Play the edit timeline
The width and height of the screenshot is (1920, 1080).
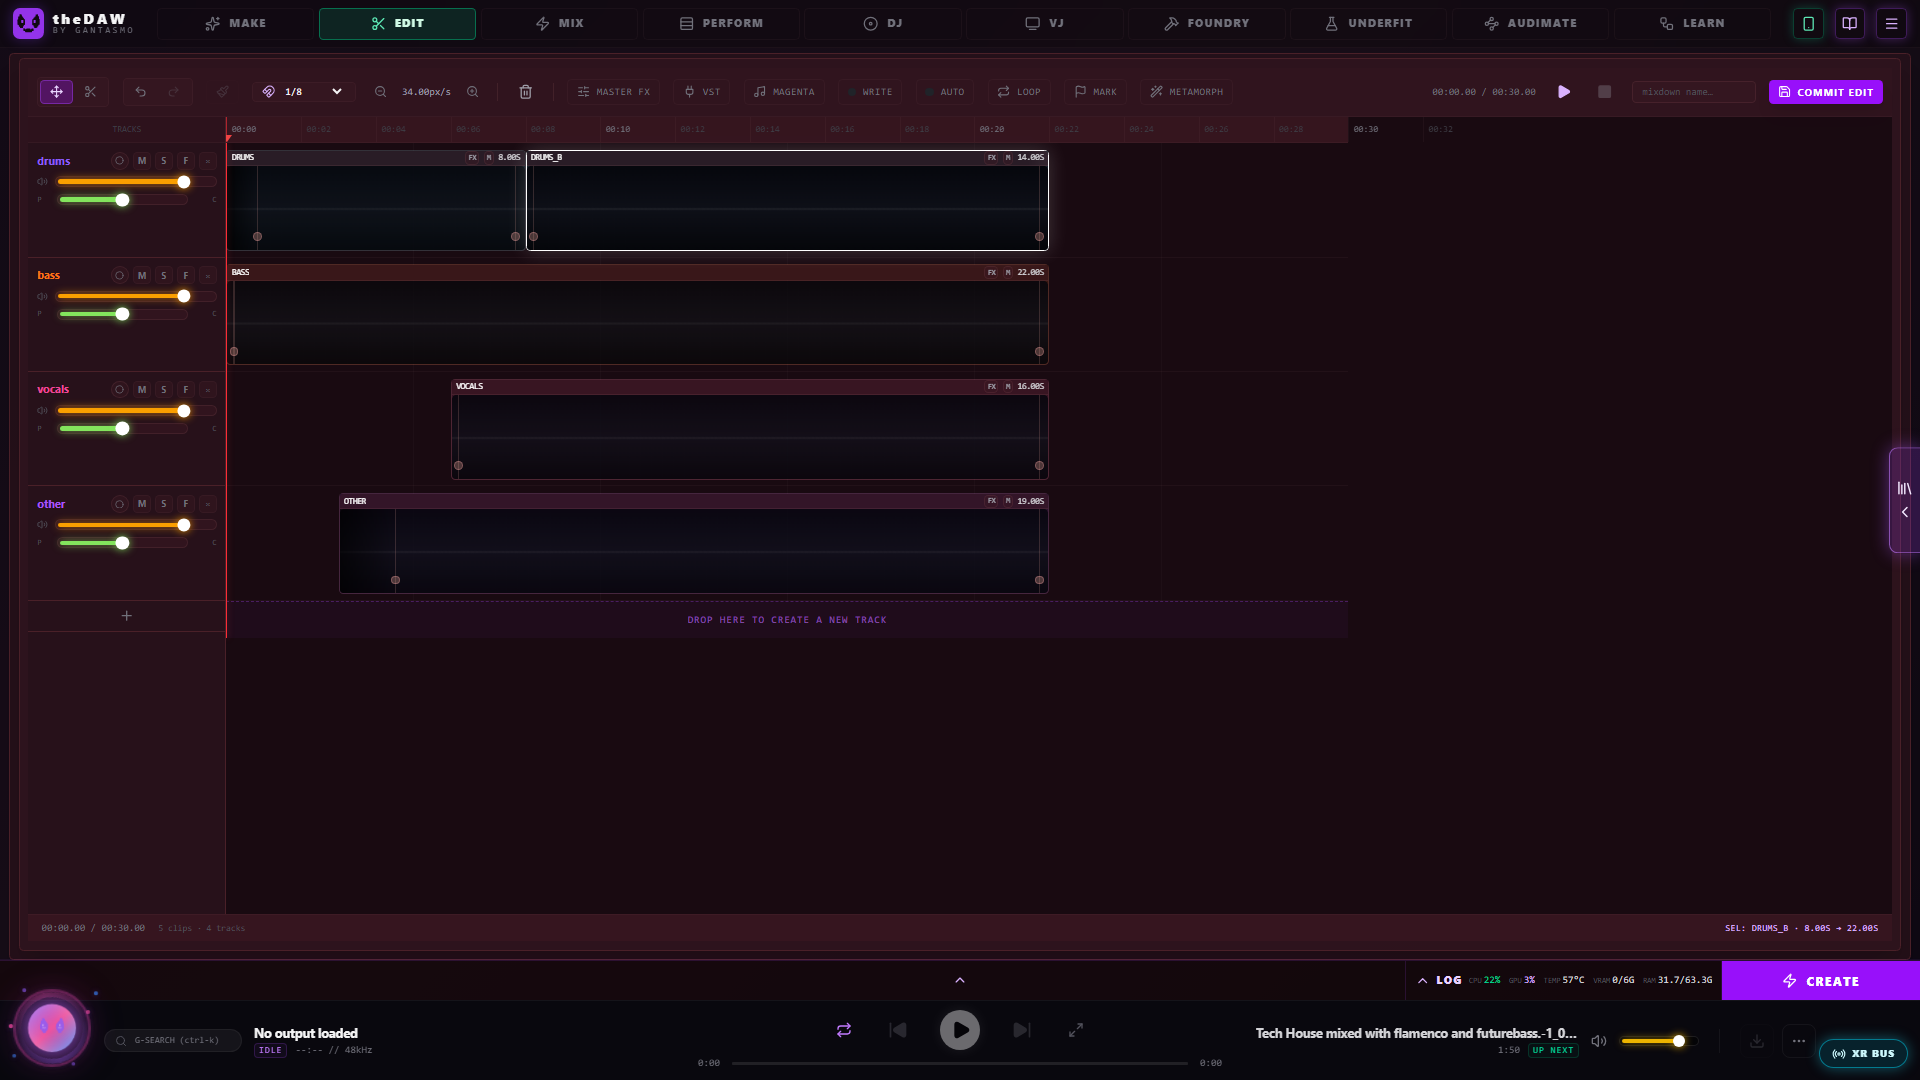click(1564, 92)
